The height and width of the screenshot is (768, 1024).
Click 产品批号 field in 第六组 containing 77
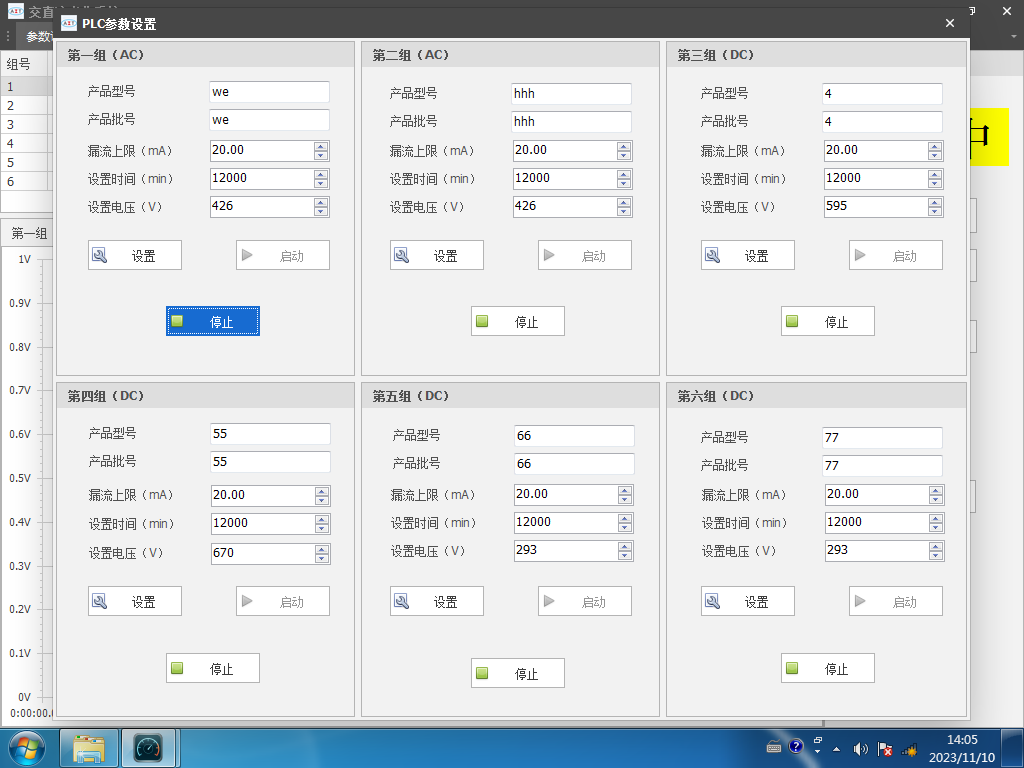click(882, 465)
